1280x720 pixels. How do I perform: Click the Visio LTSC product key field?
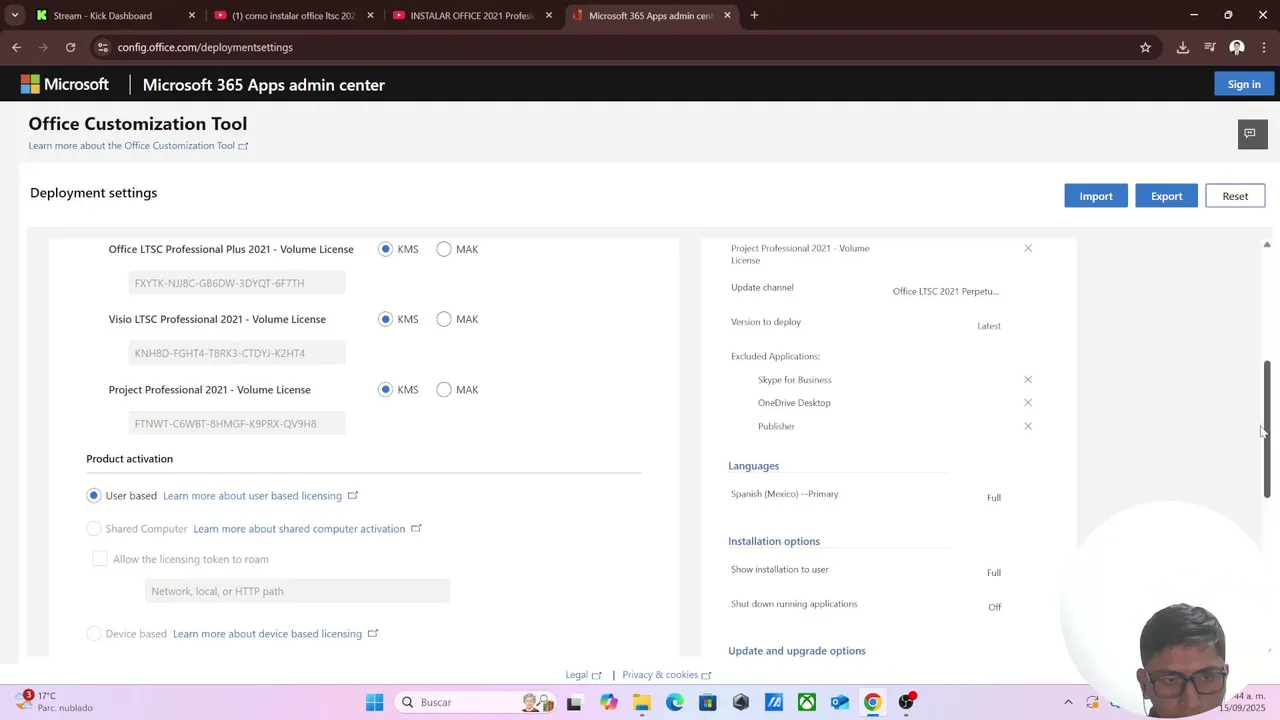tap(237, 353)
